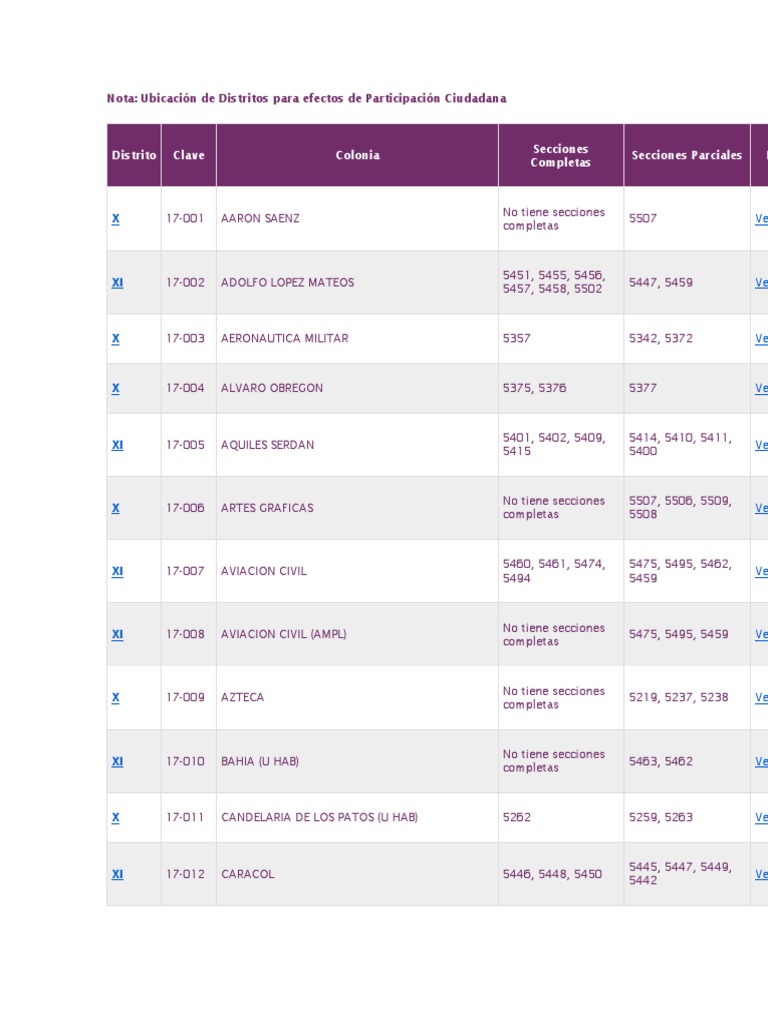This screenshot has width=768, height=1024.
Task: Click the Colonia column header
Action: (357, 155)
